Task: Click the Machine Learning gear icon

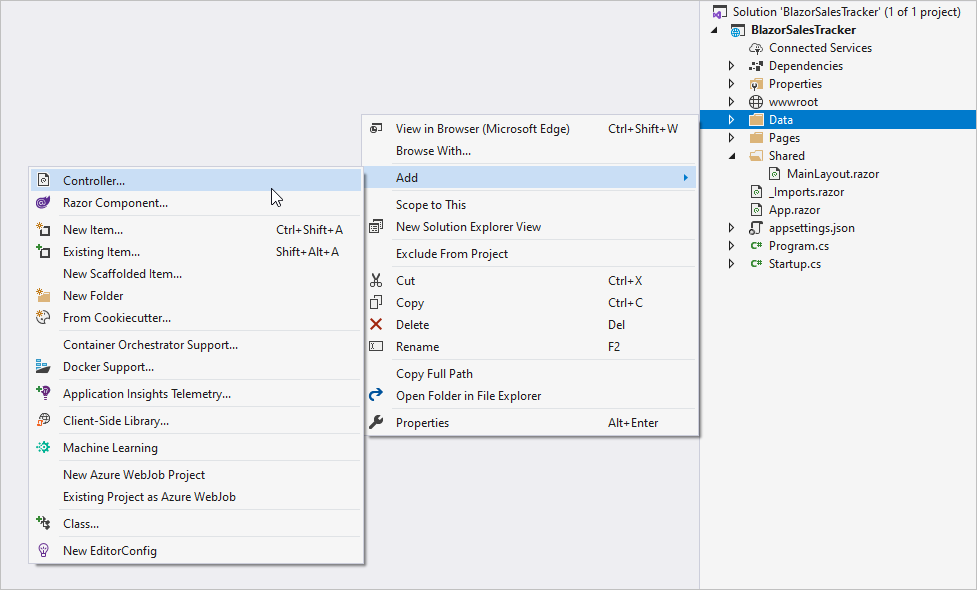Action: click(x=43, y=448)
